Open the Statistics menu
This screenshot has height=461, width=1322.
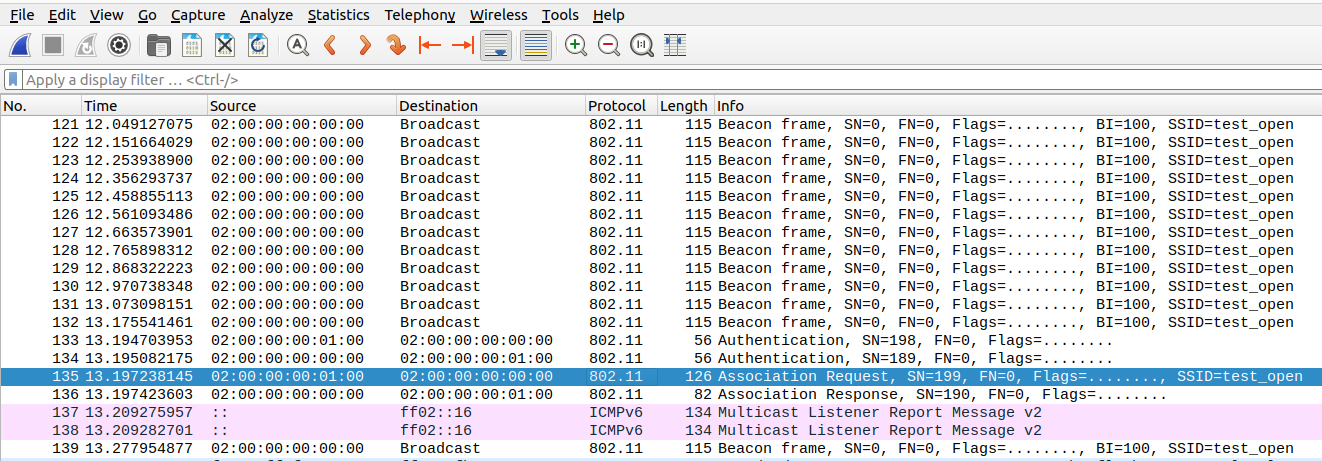[x=338, y=15]
